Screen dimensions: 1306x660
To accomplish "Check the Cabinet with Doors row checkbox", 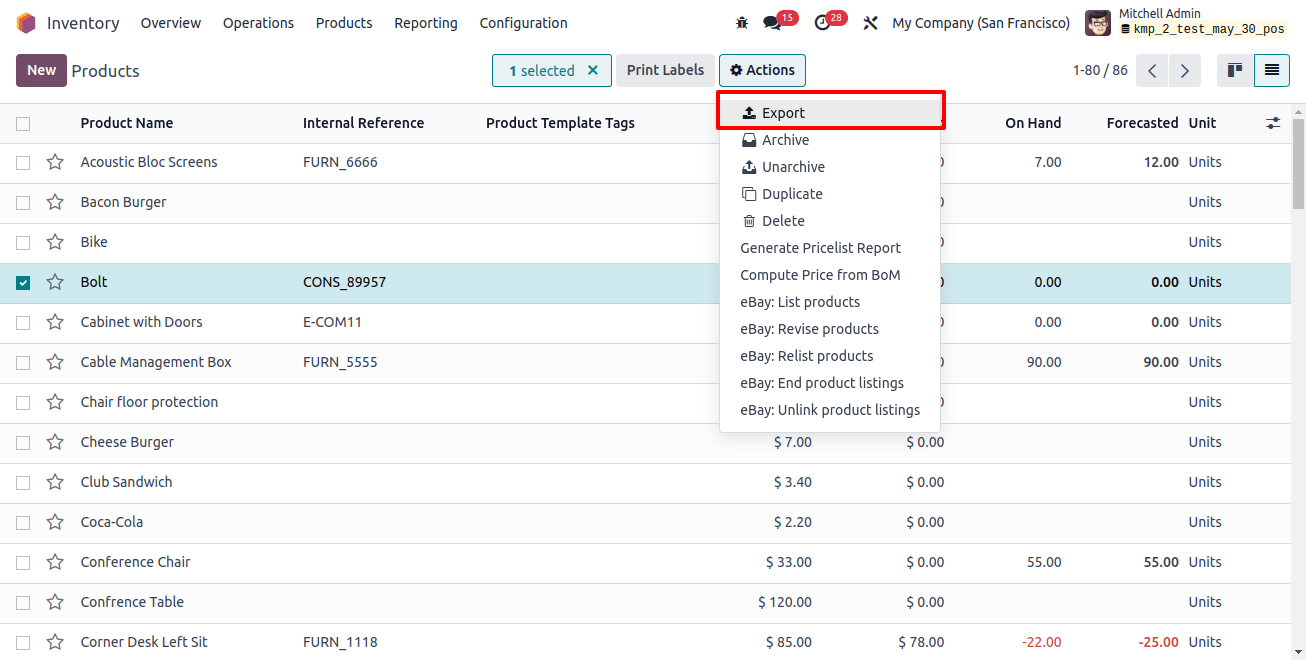I will coord(23,323).
